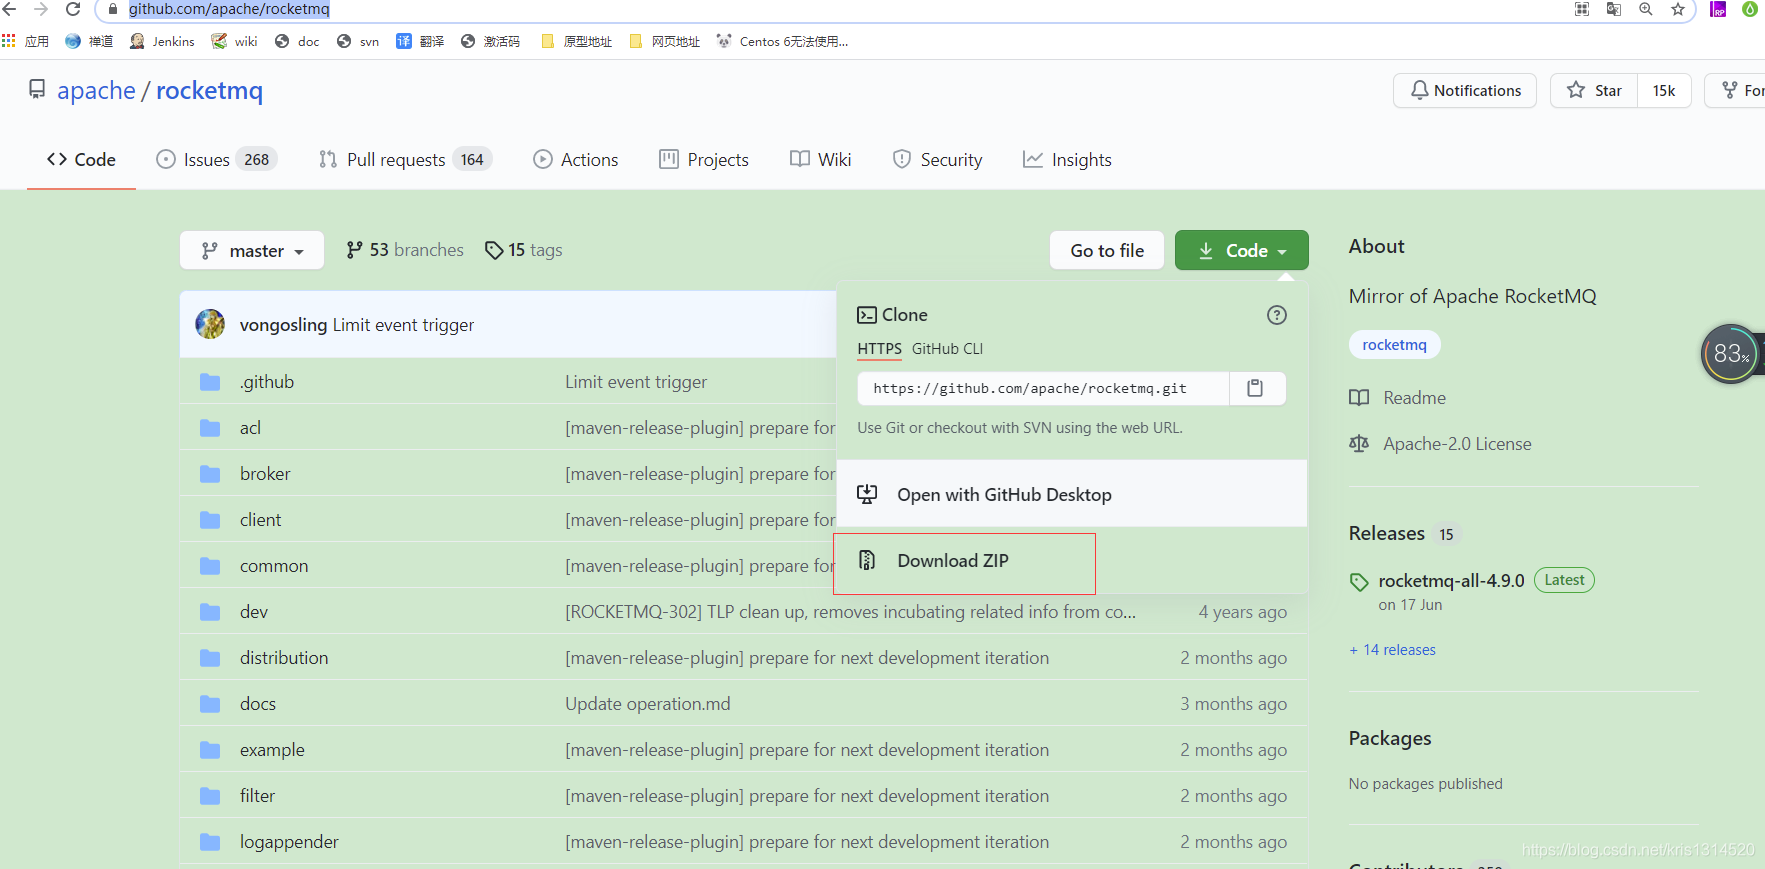
Task: Click the browser forward arrow
Action: tap(41, 9)
